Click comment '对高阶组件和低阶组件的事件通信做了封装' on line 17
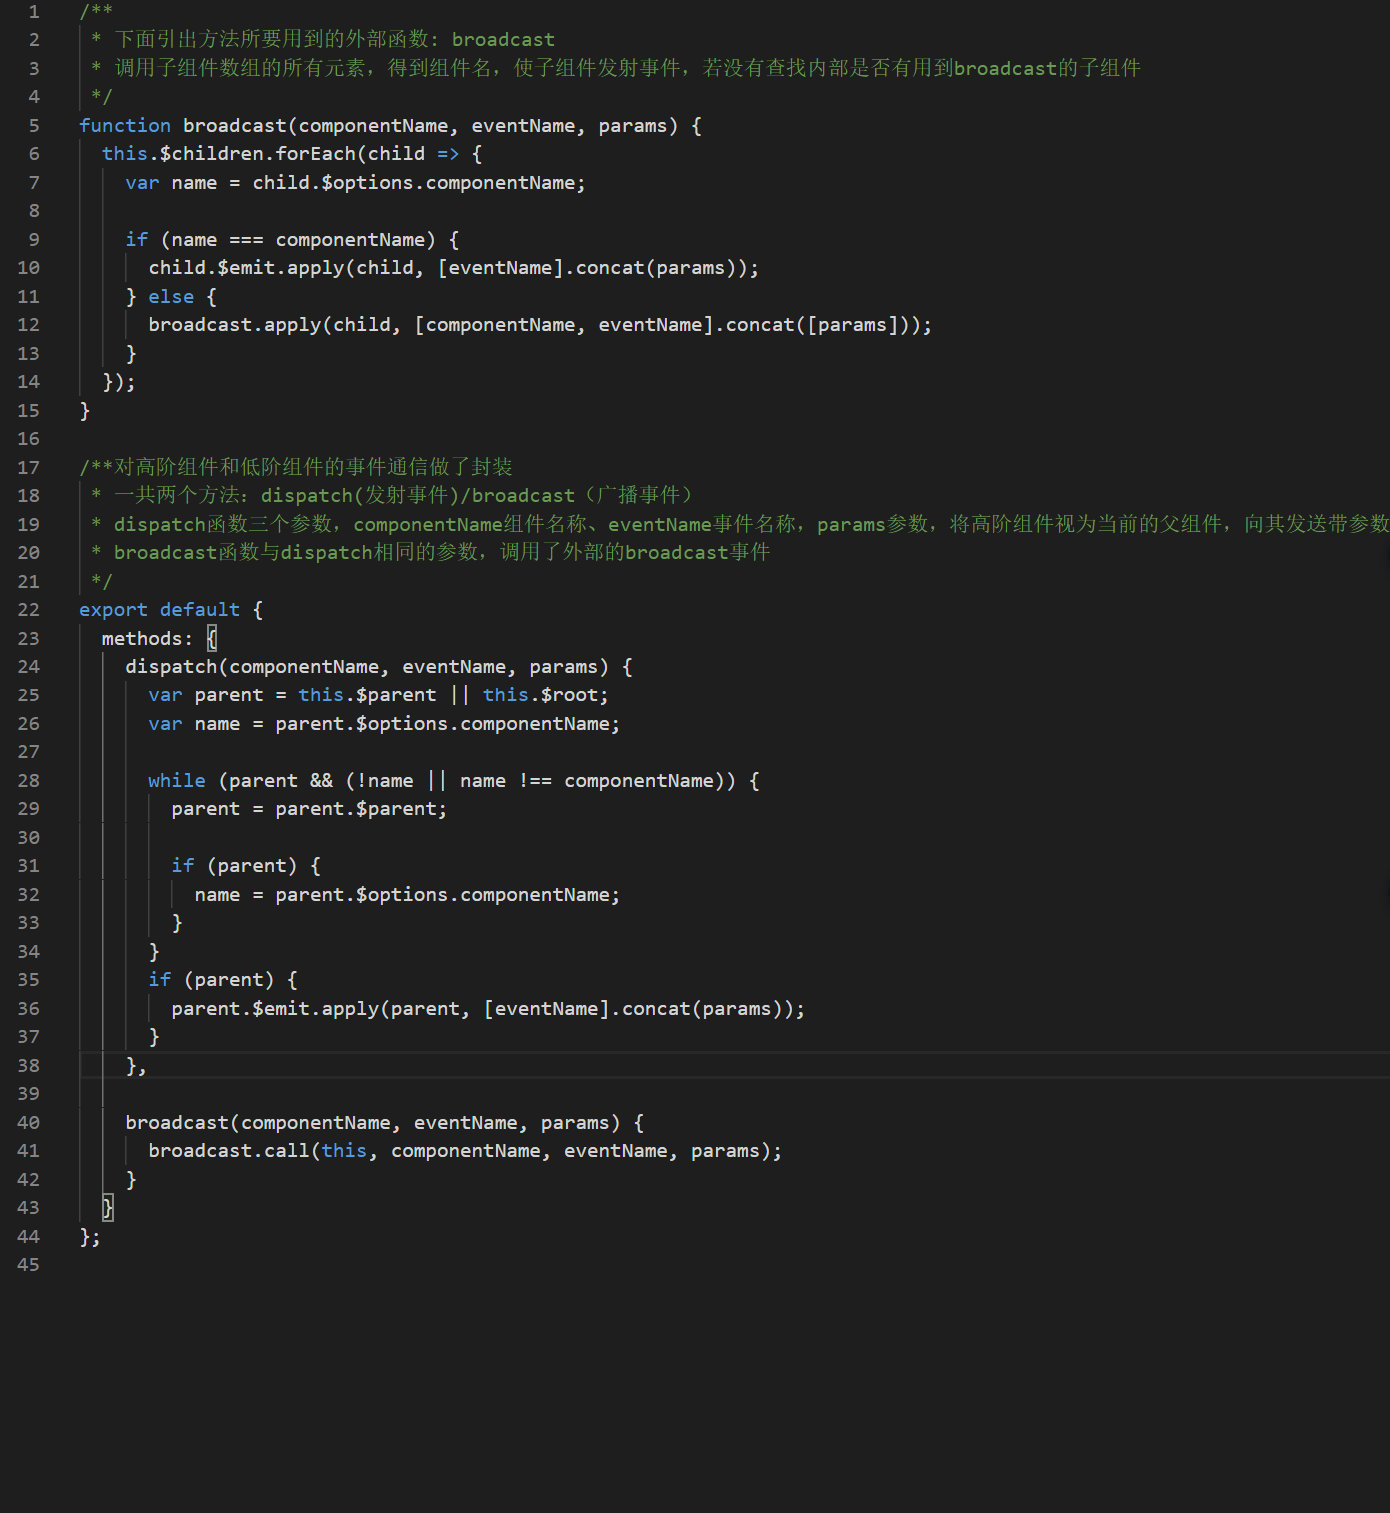This screenshot has width=1390, height=1513. coord(313,467)
